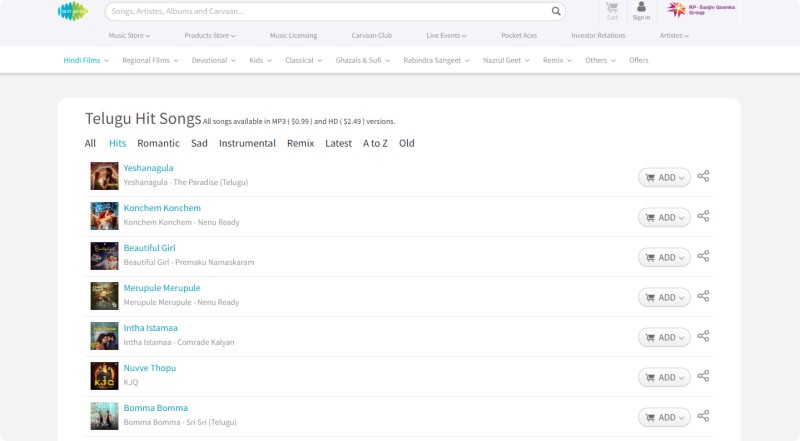Switch to Remix songs filter tab

[301, 143]
